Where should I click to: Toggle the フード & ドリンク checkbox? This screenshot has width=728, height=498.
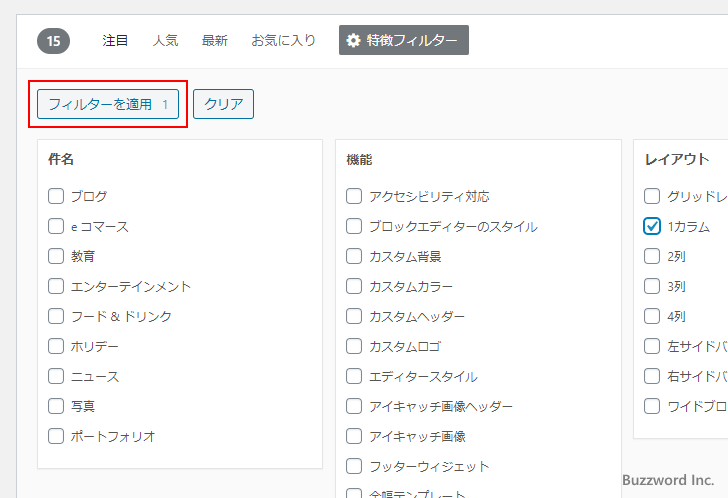pyautogui.click(x=56, y=316)
